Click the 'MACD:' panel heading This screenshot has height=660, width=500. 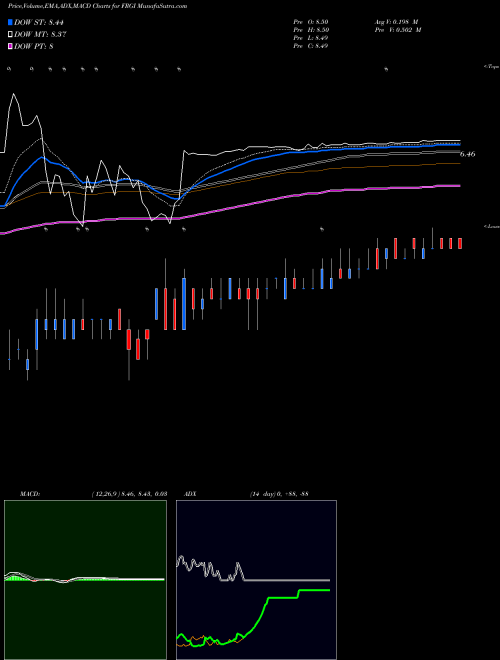pyautogui.click(x=30, y=494)
